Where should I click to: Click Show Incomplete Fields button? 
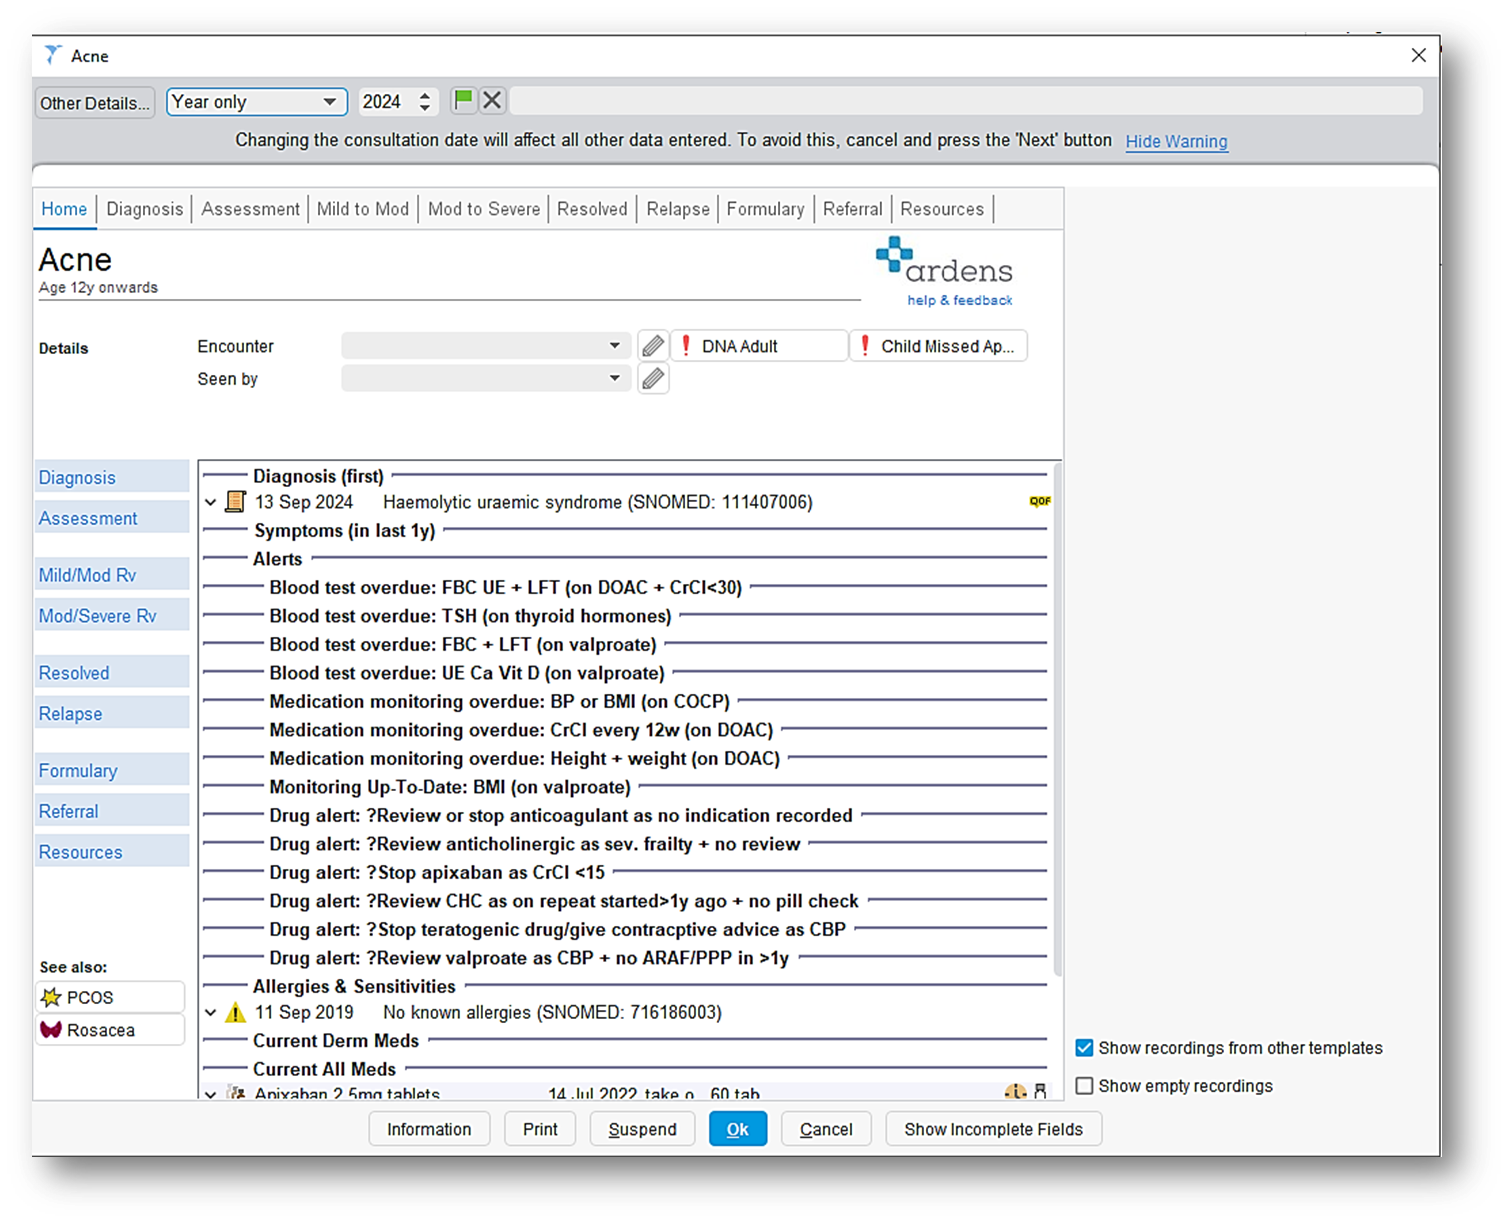pyautogui.click(x=993, y=1129)
